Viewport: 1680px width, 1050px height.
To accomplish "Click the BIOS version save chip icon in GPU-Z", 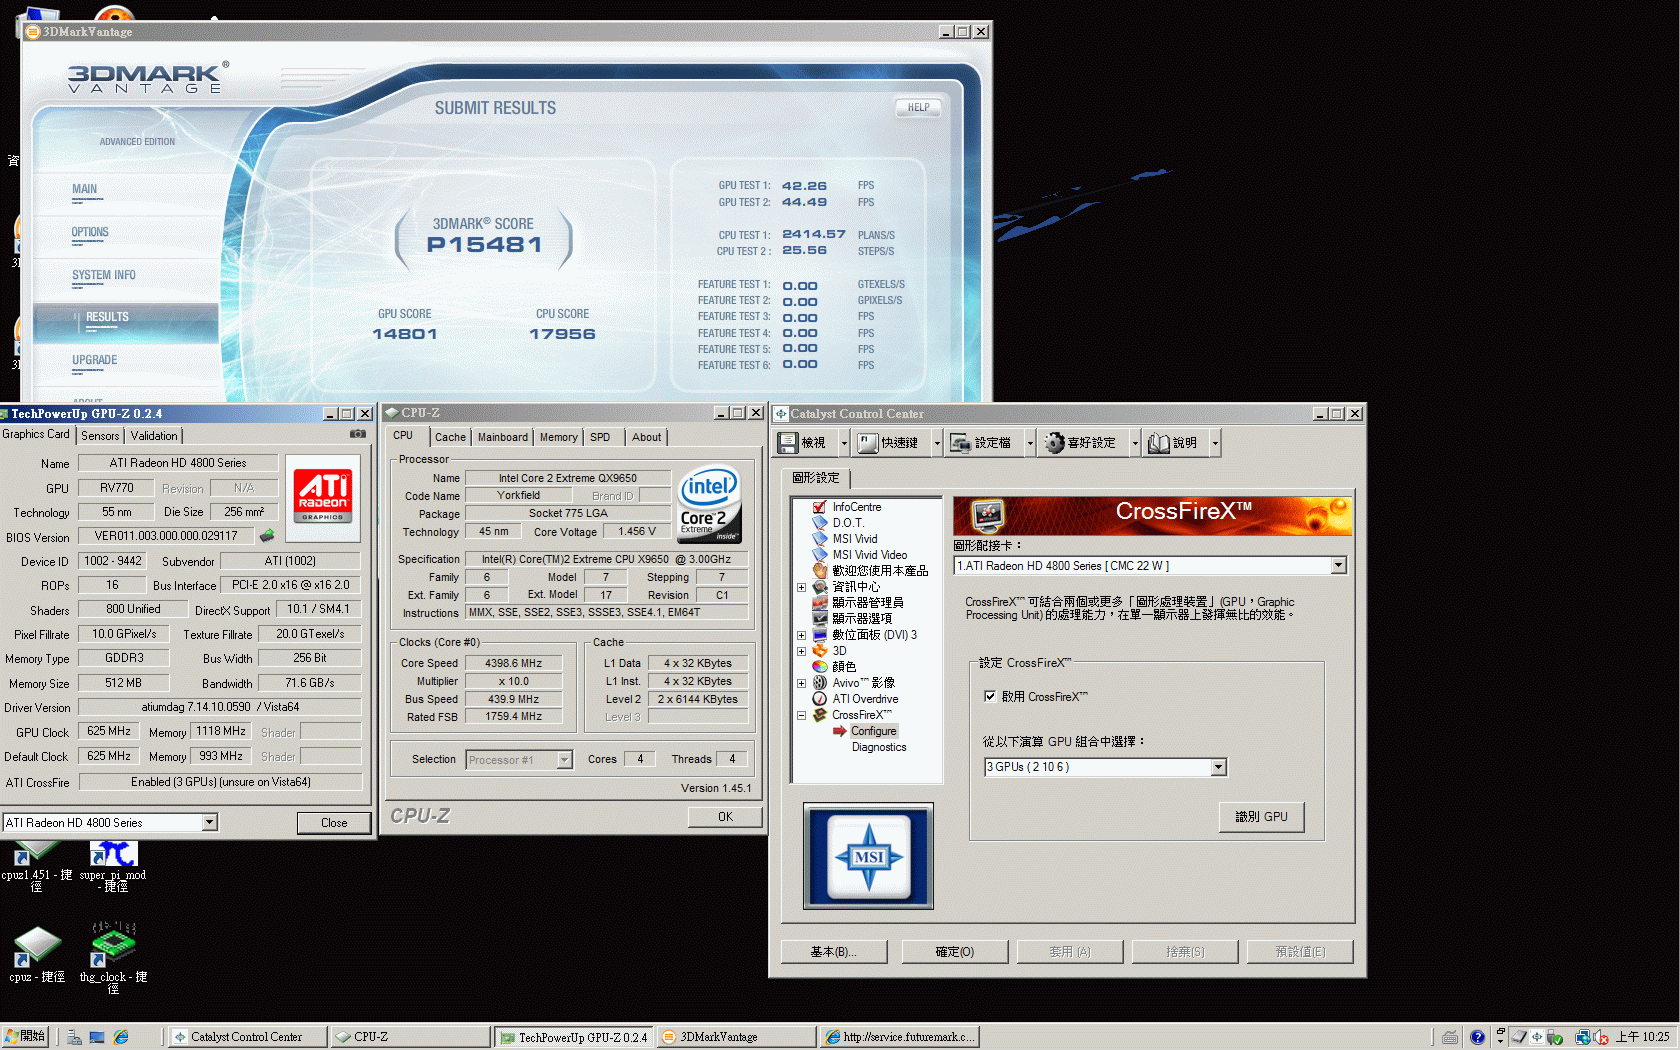I will (267, 536).
